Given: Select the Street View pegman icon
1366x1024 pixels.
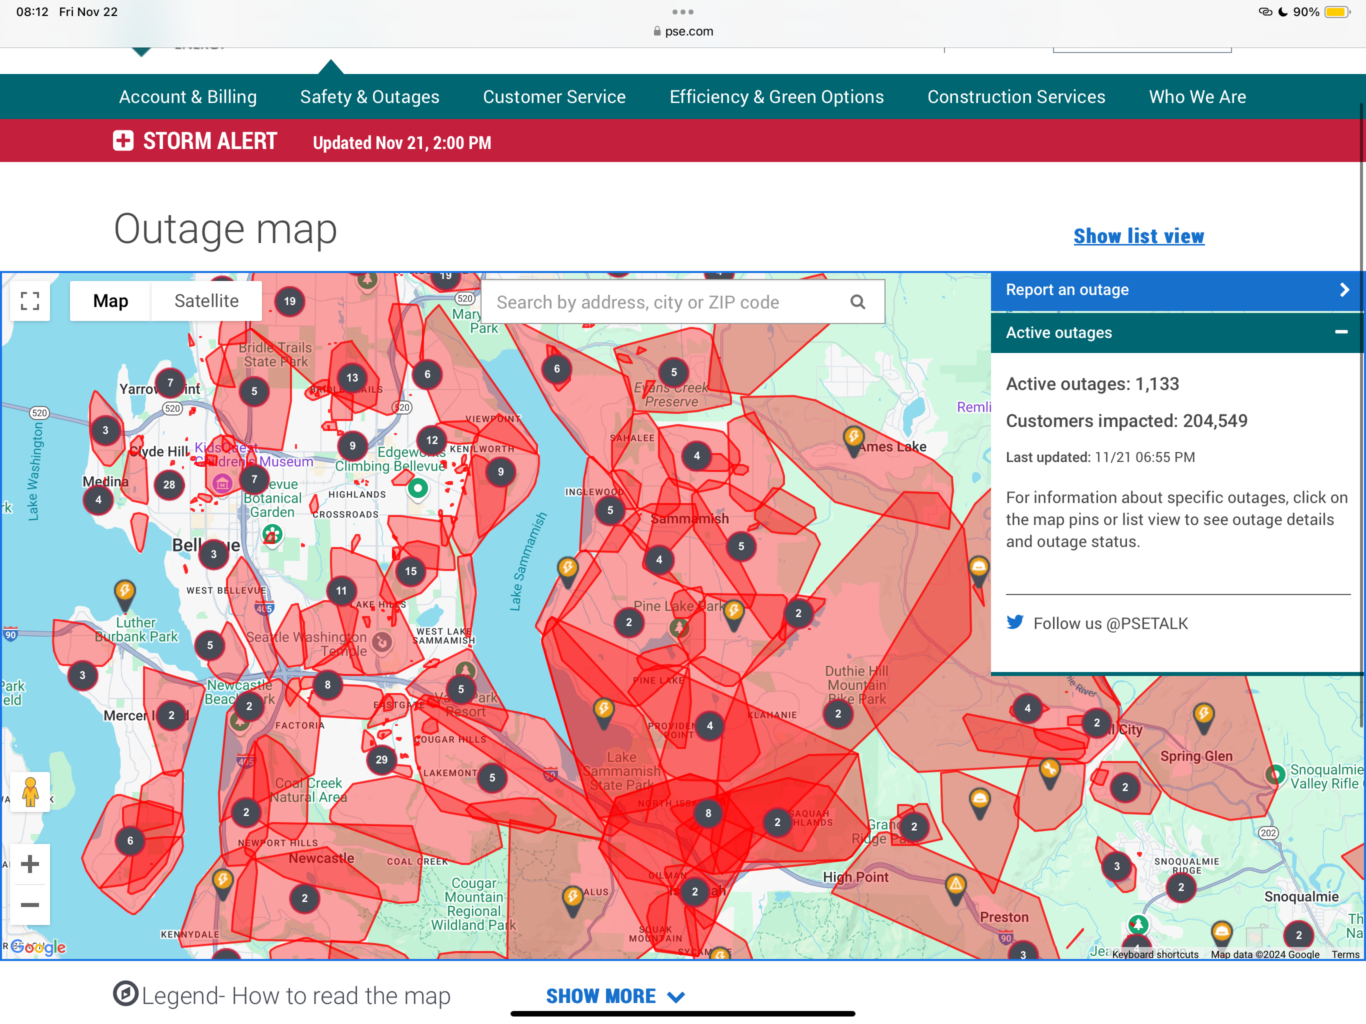Looking at the screenshot, I should tap(30, 792).
